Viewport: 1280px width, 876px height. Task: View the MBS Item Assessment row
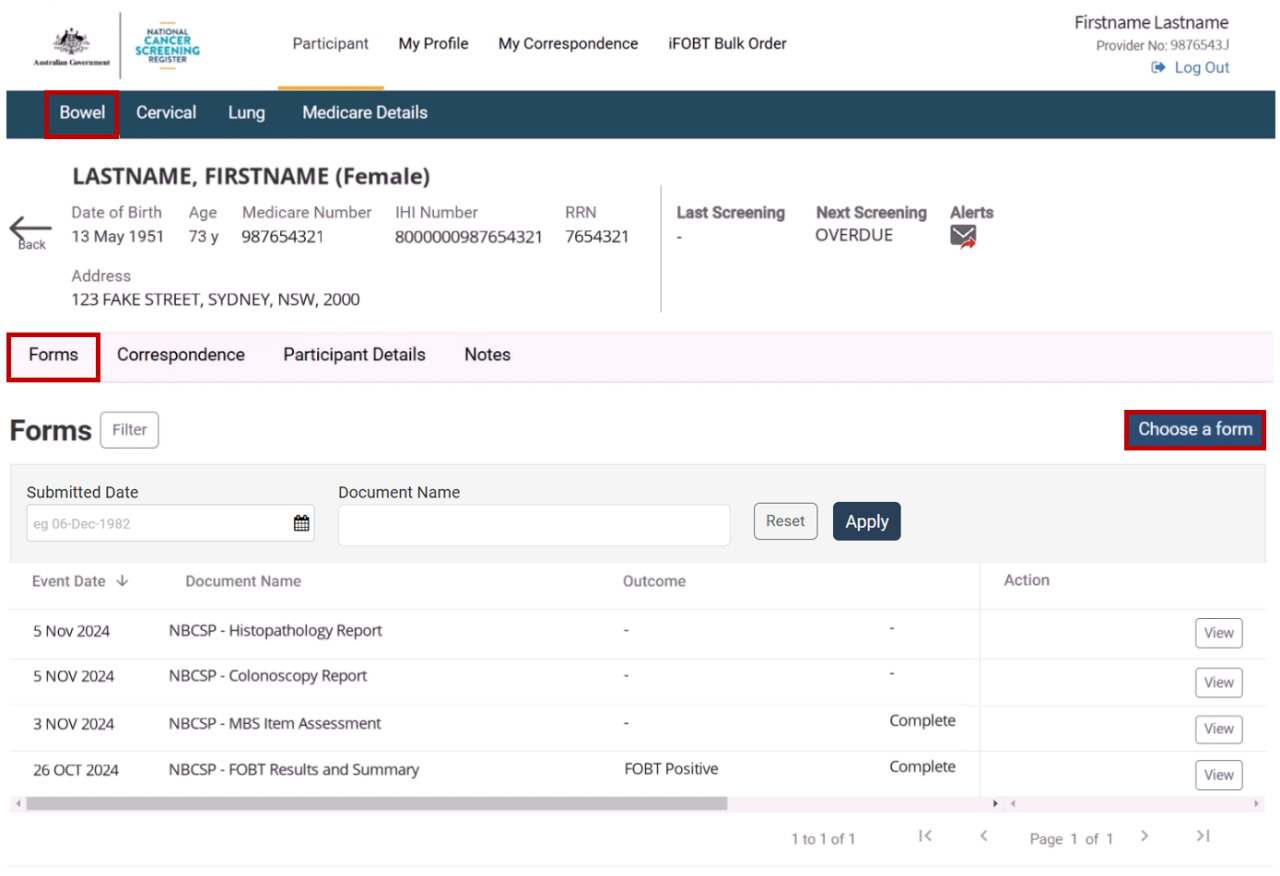pos(1218,729)
